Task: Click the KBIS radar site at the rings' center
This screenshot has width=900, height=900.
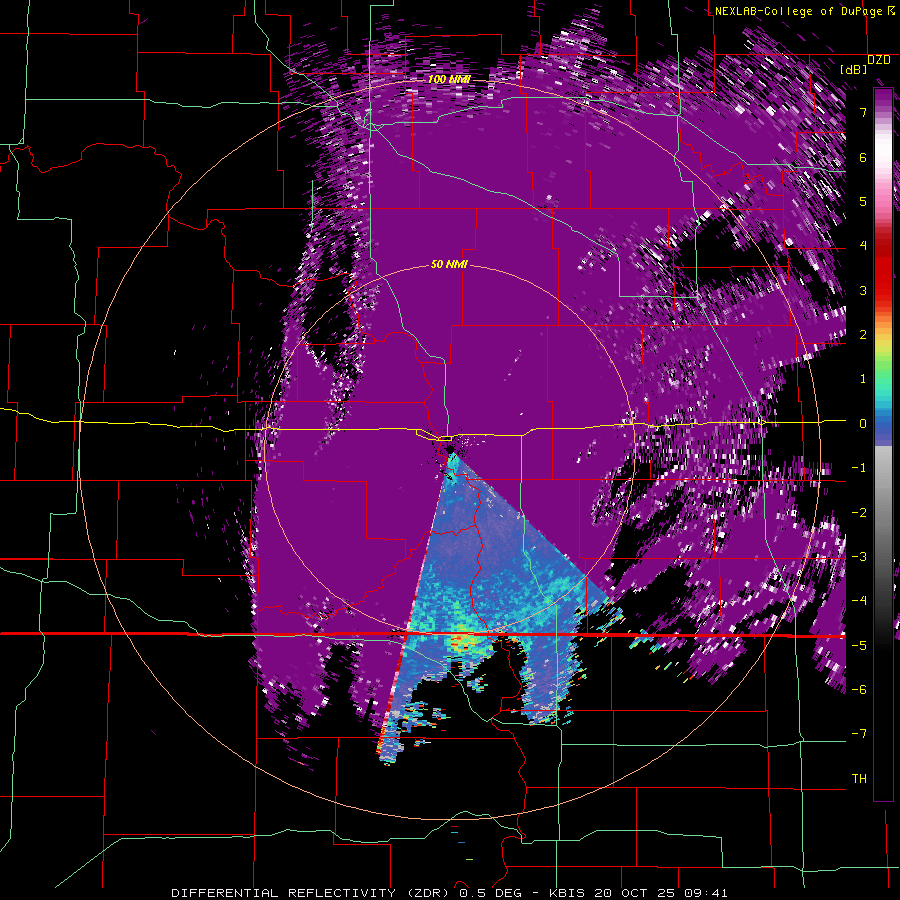Action: [x=450, y=449]
